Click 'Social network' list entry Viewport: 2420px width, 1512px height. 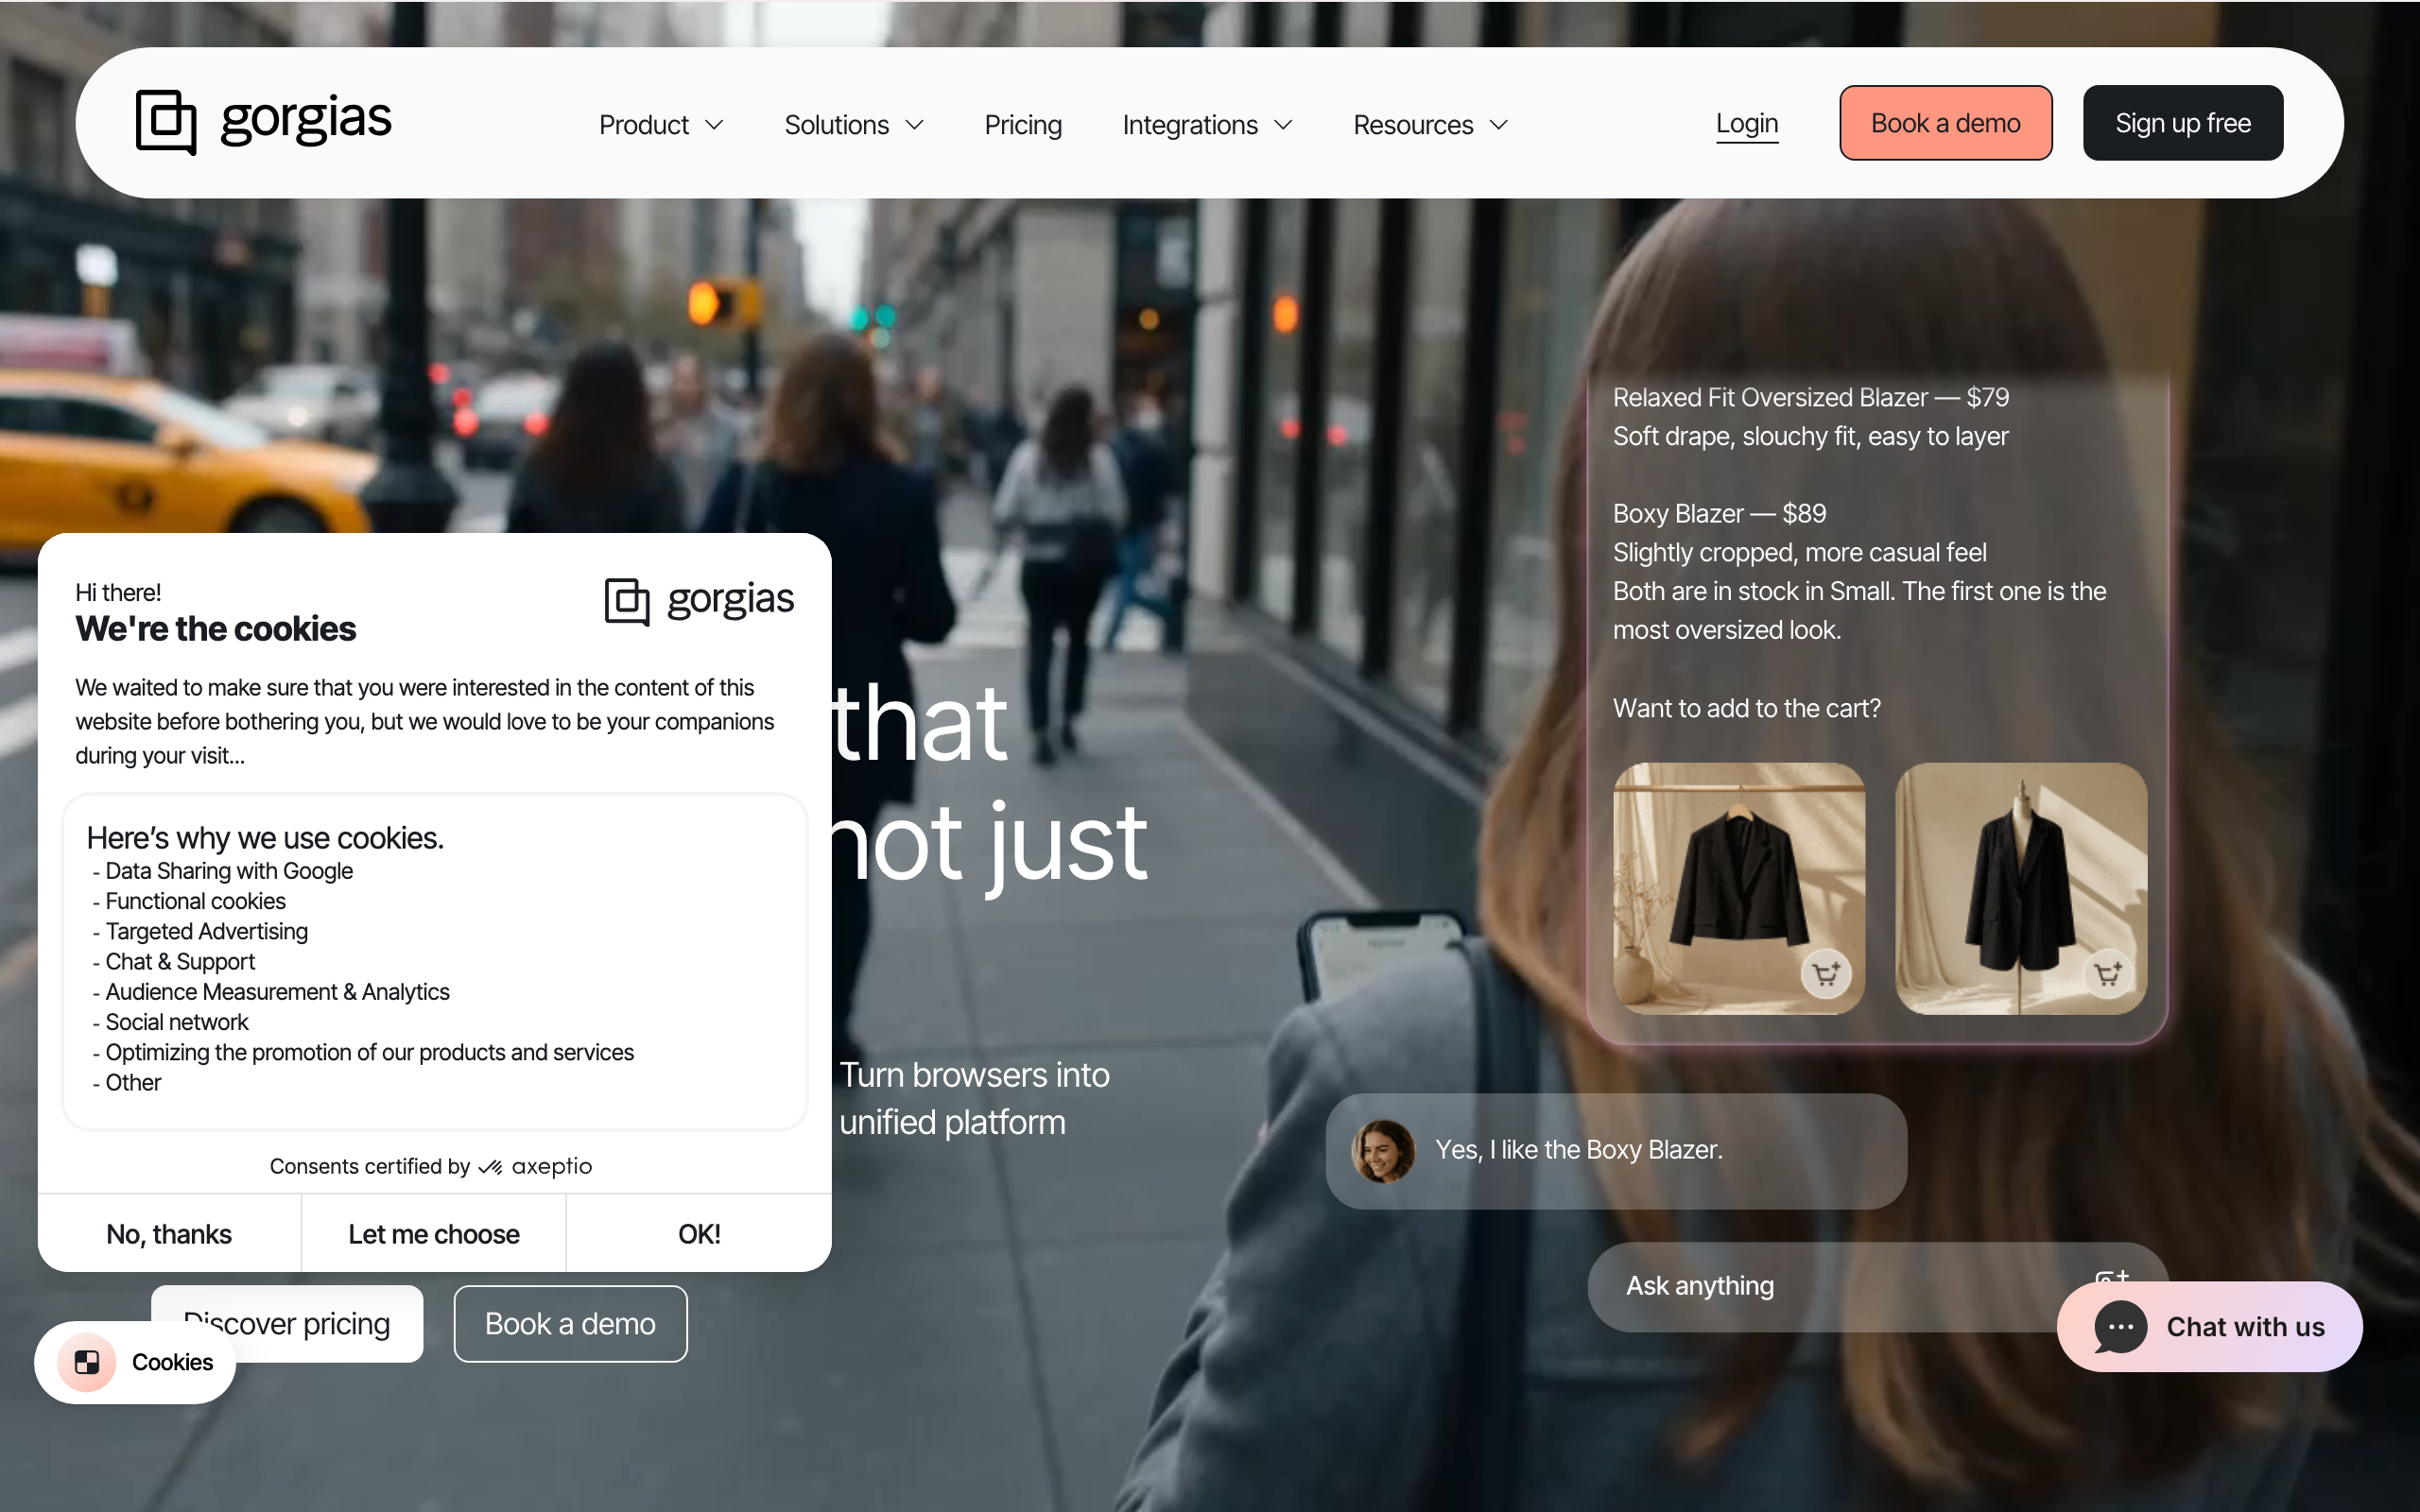176,1022
